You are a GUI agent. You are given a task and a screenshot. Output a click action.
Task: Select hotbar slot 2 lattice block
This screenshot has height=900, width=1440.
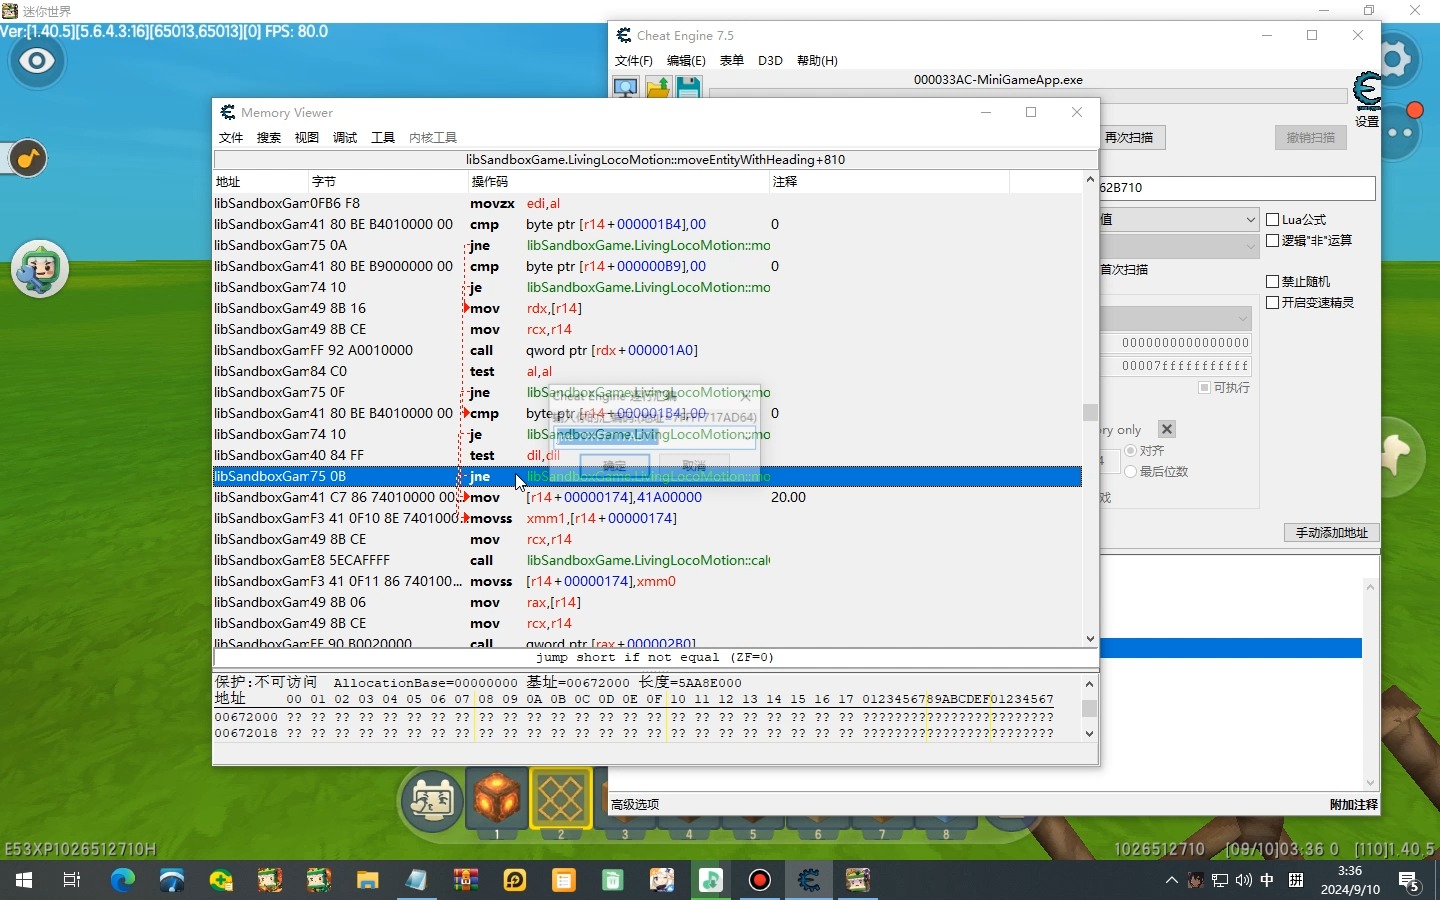tap(560, 799)
